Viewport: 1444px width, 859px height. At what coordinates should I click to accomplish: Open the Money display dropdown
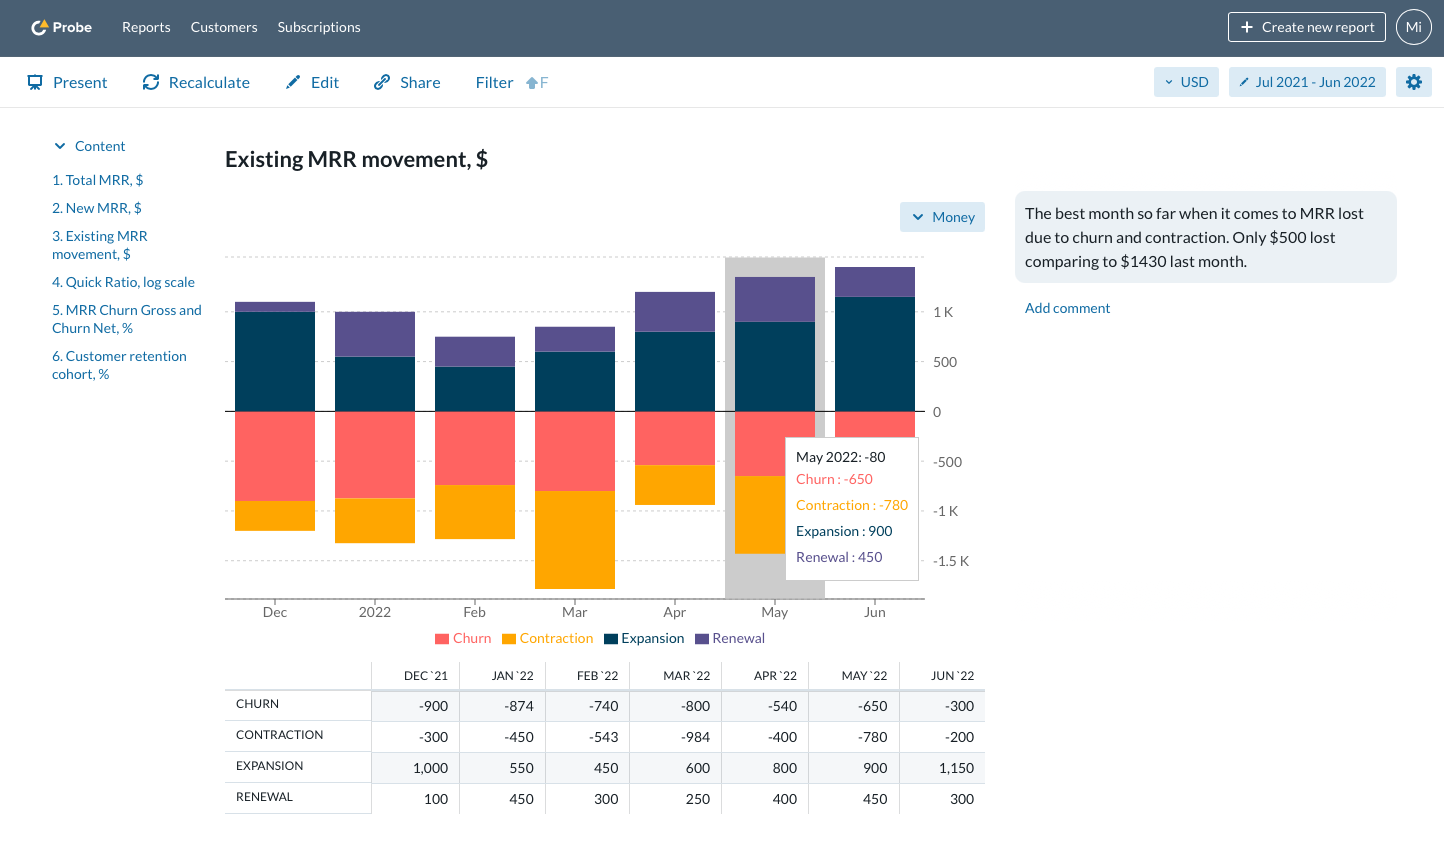click(942, 217)
